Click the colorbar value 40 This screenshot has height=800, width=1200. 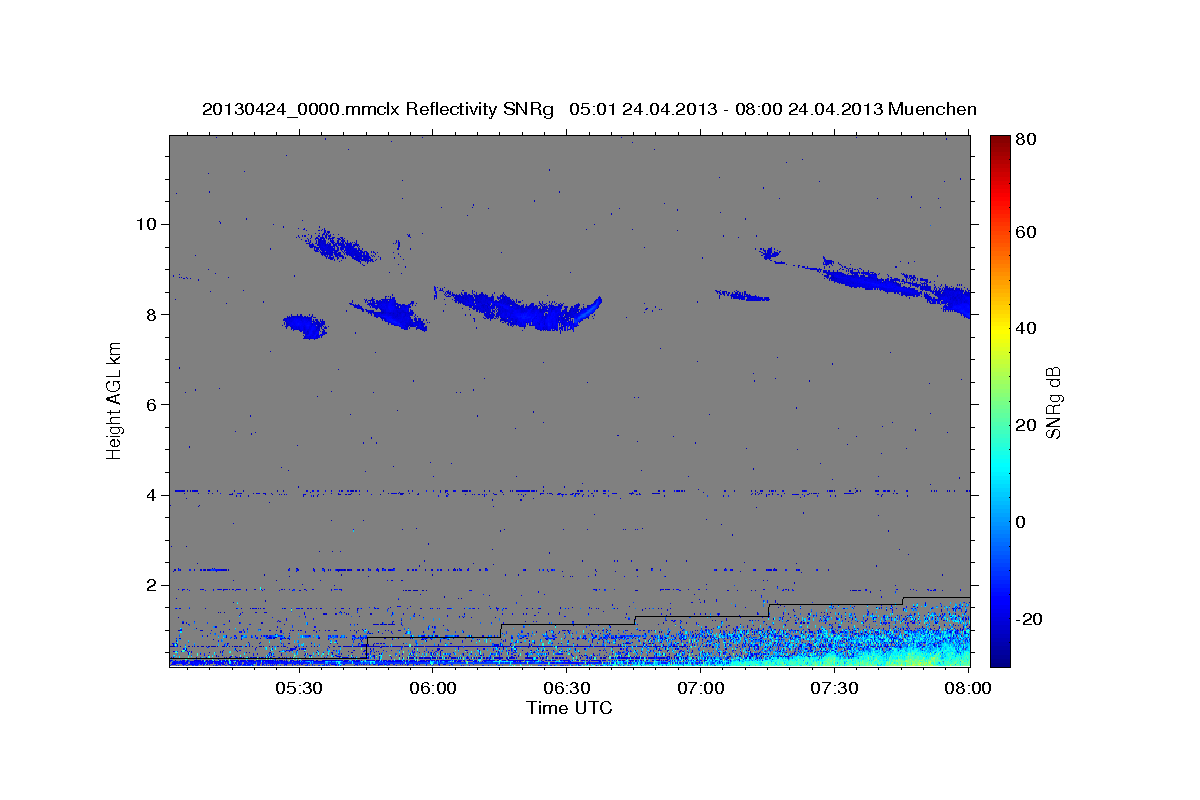(x=1028, y=328)
